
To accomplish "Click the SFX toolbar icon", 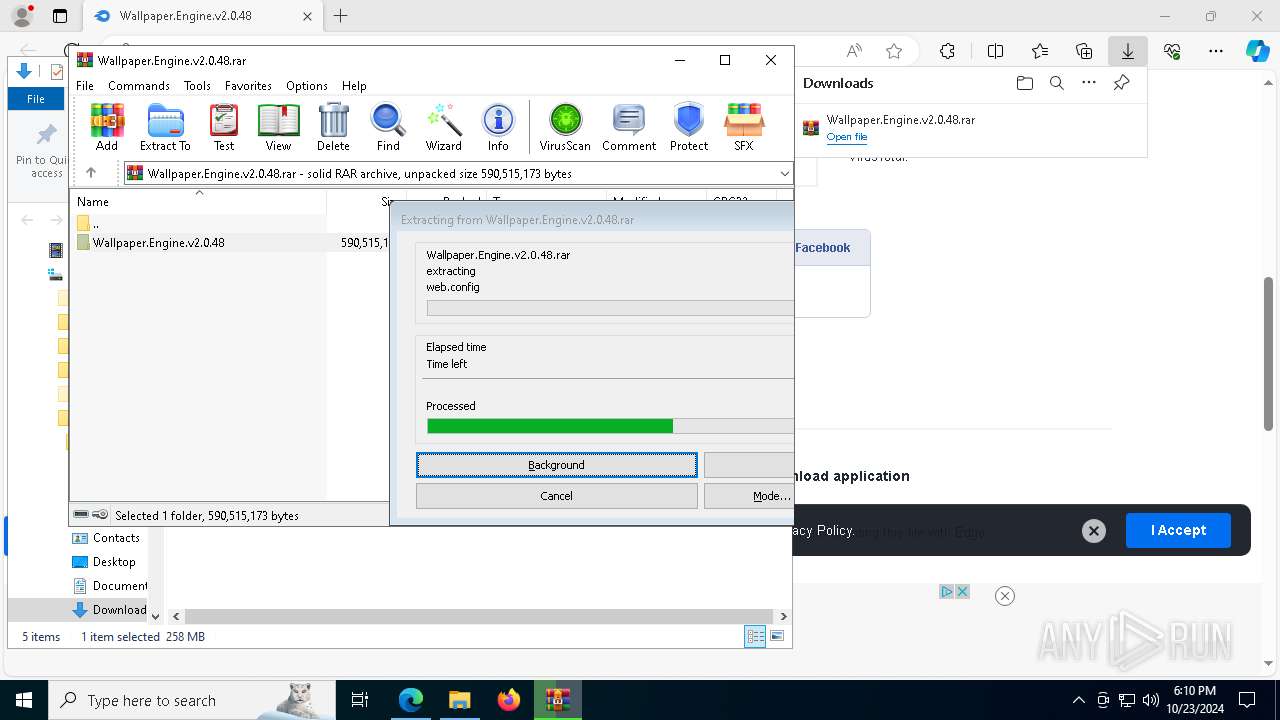I will (x=743, y=127).
